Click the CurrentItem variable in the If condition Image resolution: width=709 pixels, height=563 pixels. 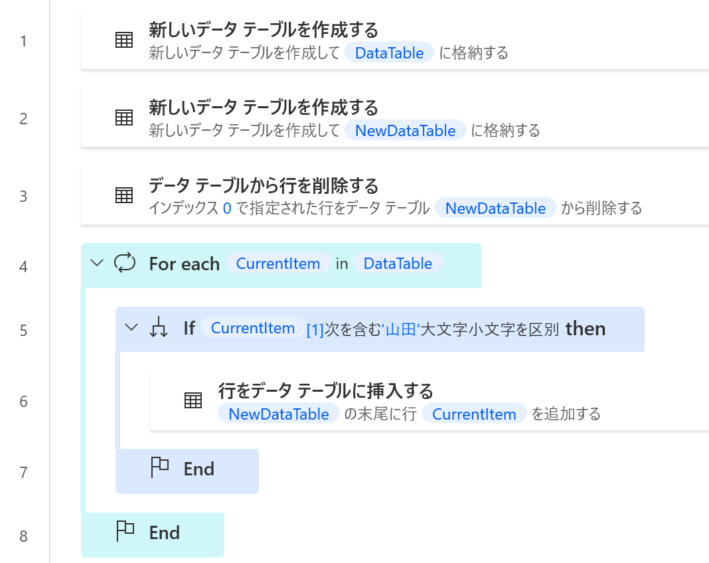(x=253, y=328)
